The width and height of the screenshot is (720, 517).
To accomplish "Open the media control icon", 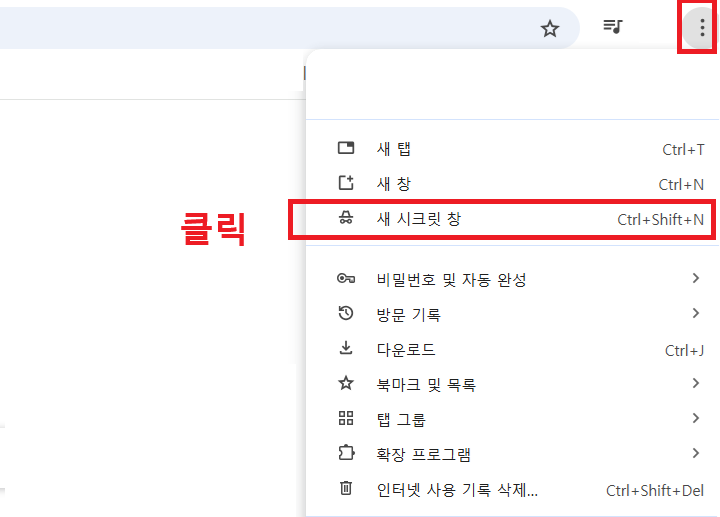I will [x=613, y=26].
